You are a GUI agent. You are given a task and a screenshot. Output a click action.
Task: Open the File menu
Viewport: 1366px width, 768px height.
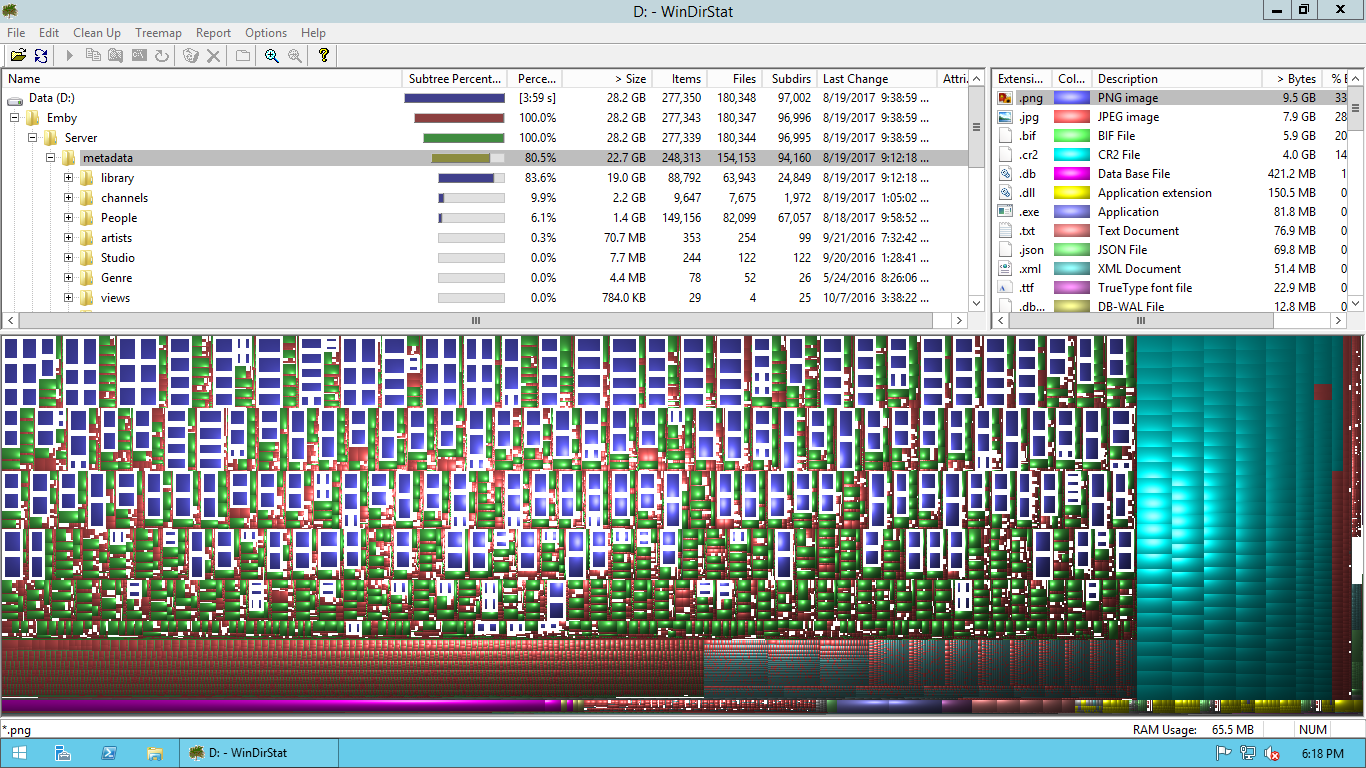[x=16, y=33]
